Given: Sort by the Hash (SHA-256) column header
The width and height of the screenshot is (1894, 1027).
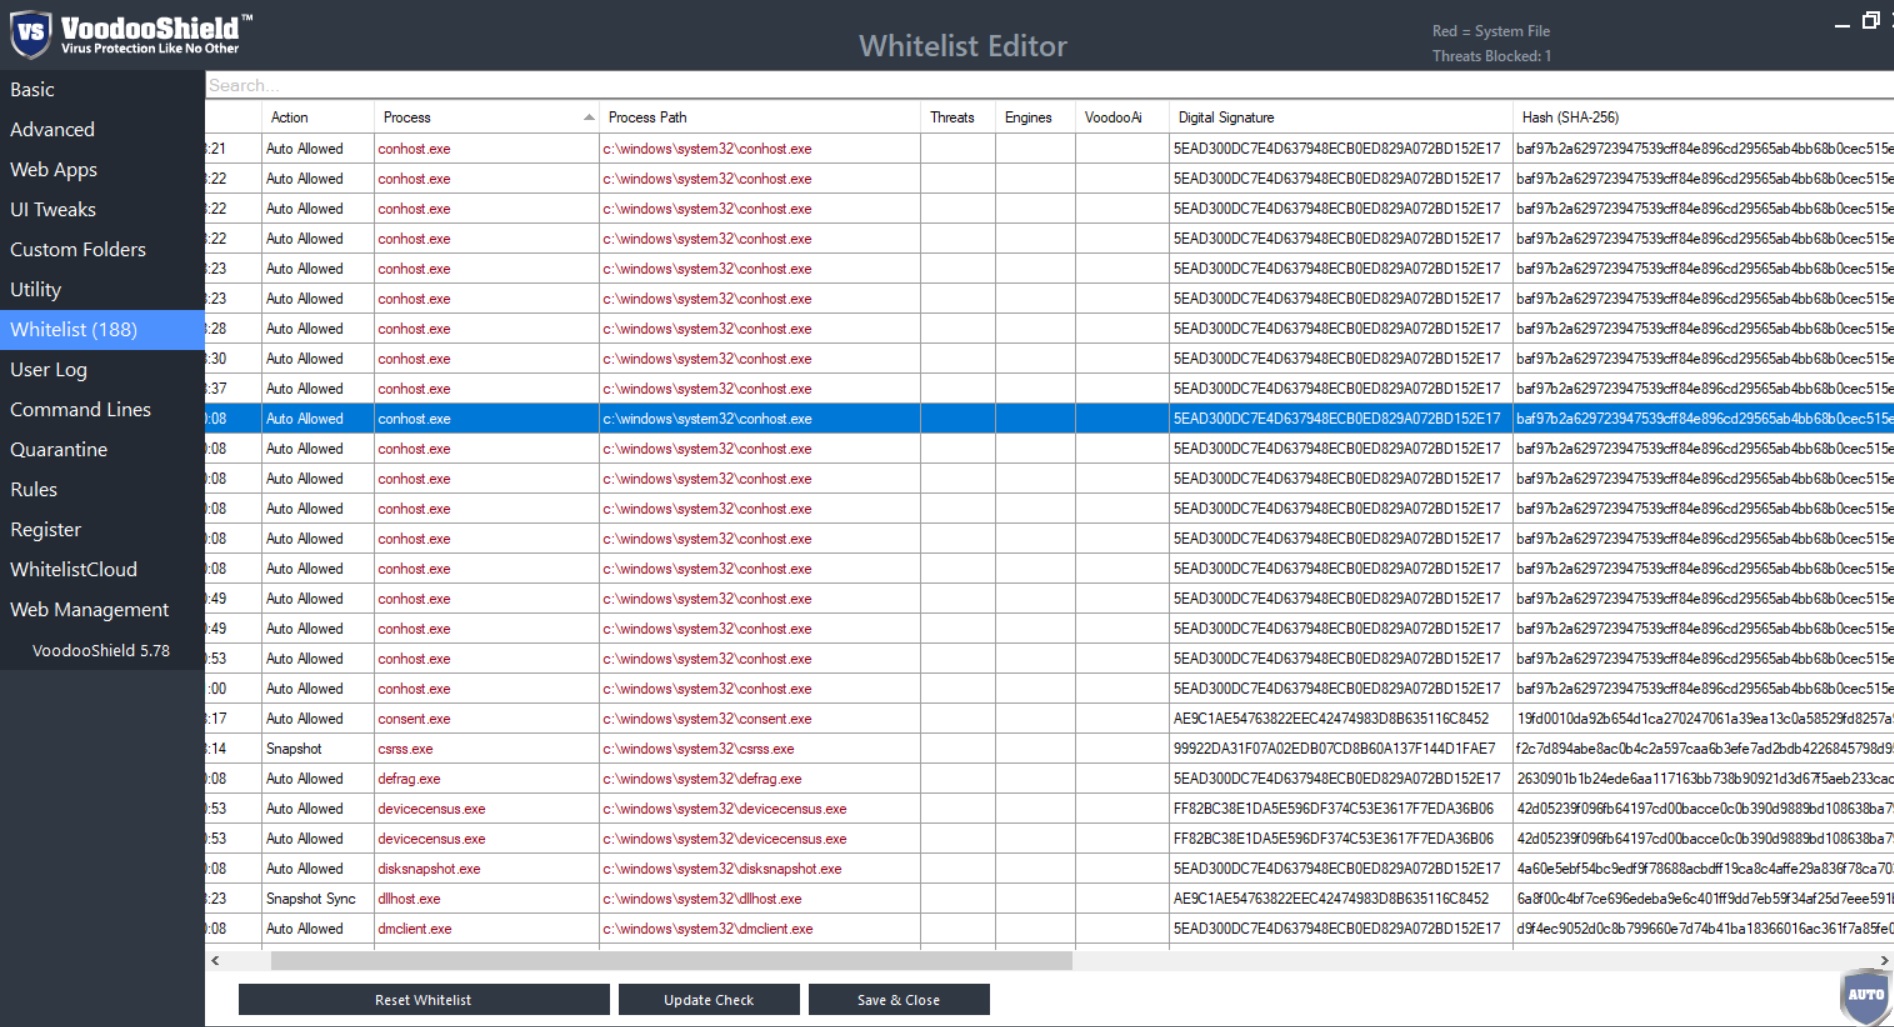Looking at the screenshot, I should tap(1703, 117).
